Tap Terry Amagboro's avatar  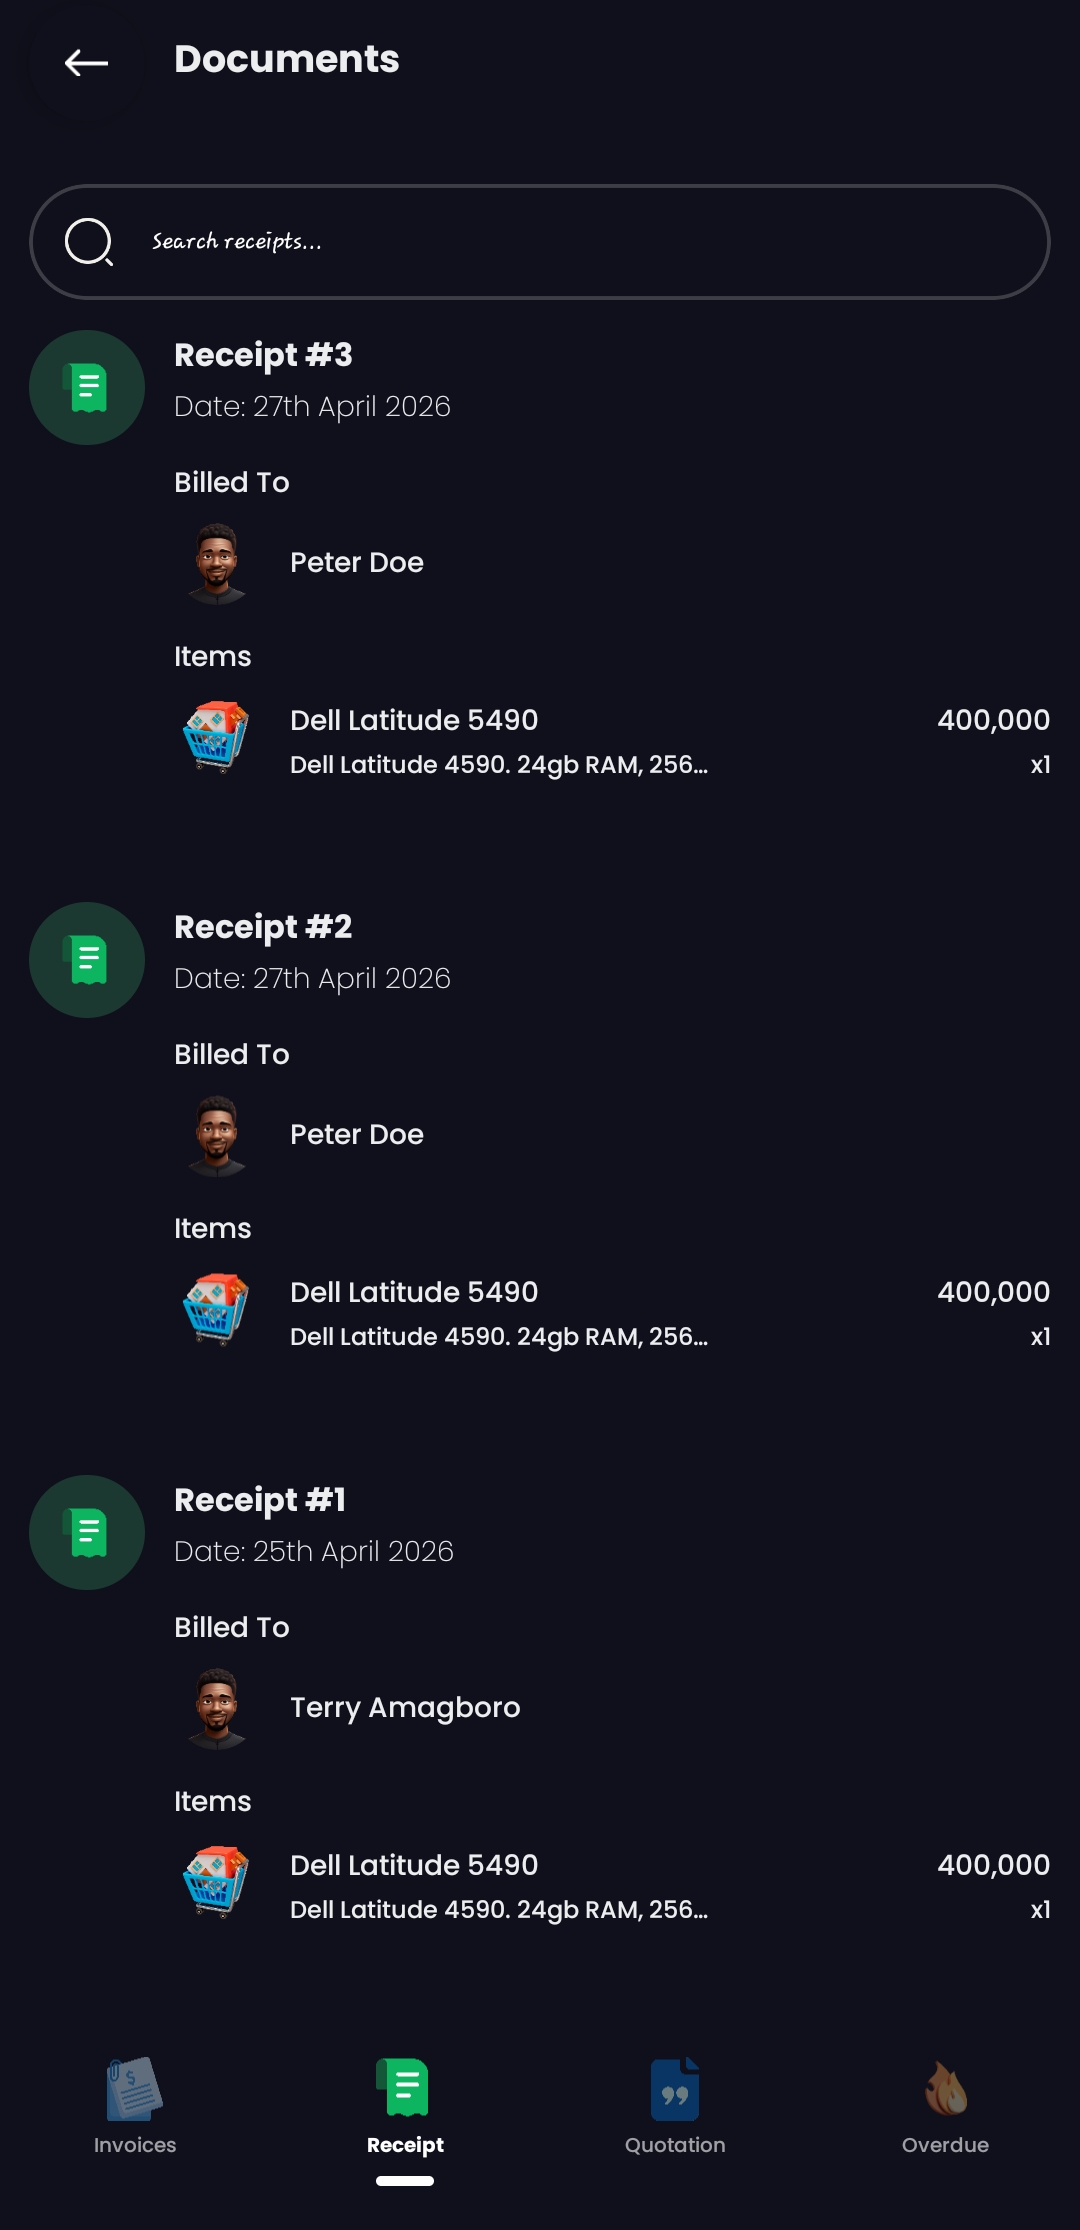pyautogui.click(x=217, y=1708)
